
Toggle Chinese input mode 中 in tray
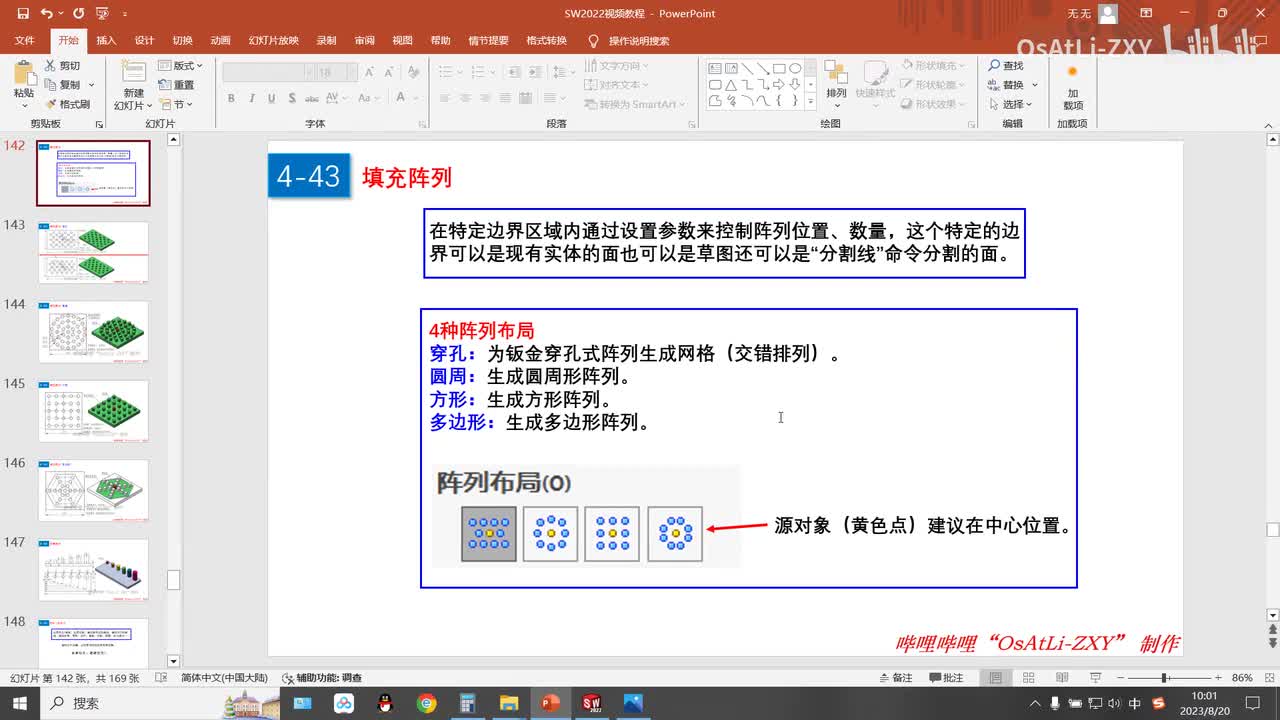click(x=1135, y=703)
